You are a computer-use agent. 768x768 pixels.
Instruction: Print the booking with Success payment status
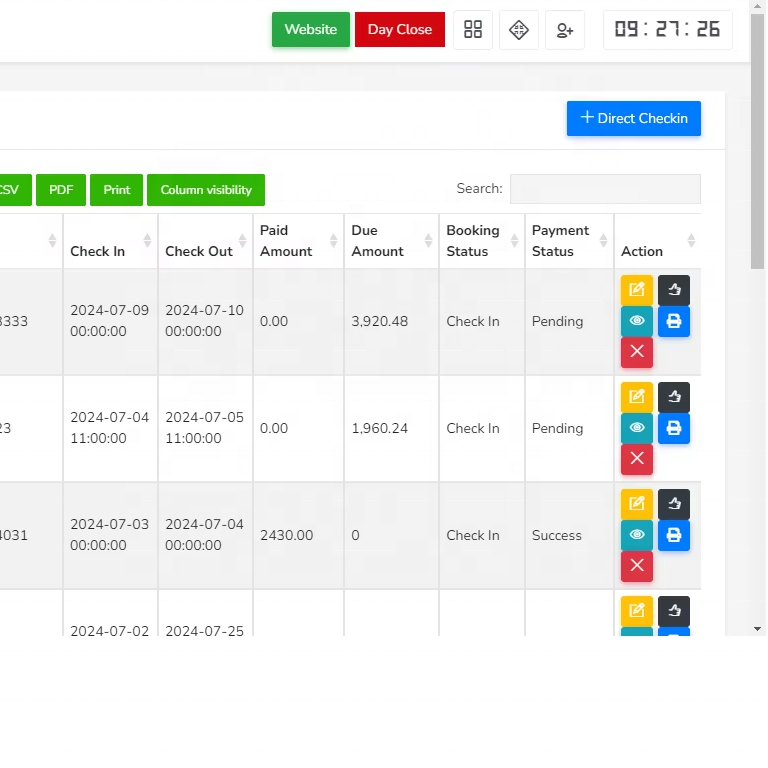point(674,535)
